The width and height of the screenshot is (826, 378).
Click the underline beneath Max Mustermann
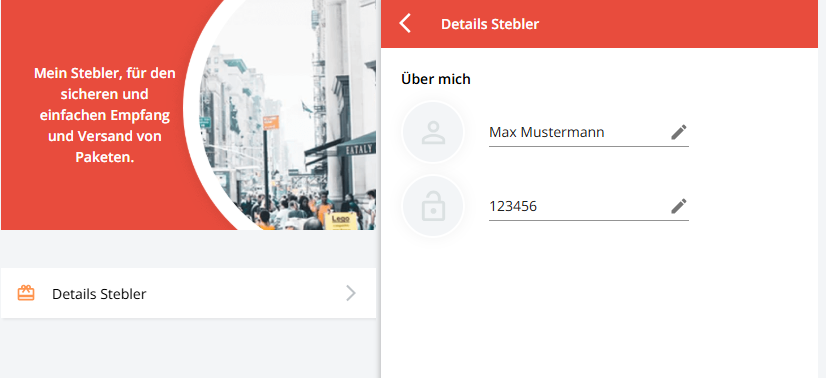[588, 146]
